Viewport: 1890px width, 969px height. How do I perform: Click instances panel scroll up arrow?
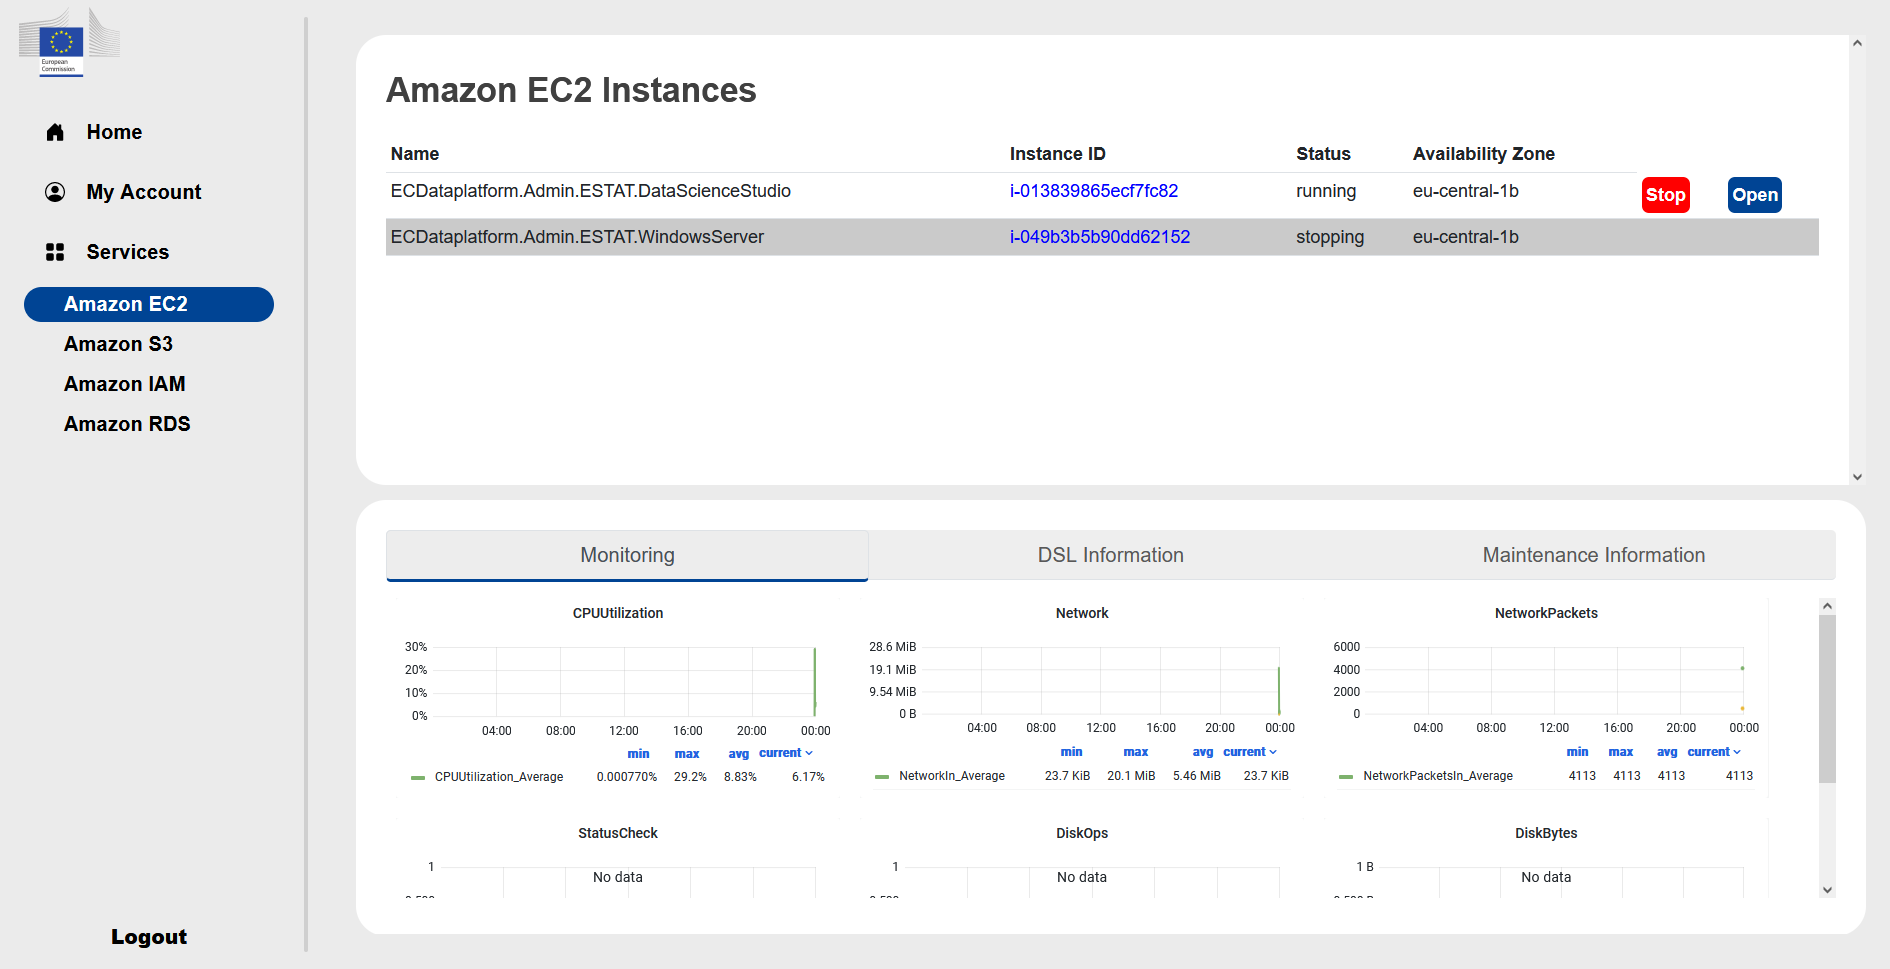pyautogui.click(x=1857, y=44)
